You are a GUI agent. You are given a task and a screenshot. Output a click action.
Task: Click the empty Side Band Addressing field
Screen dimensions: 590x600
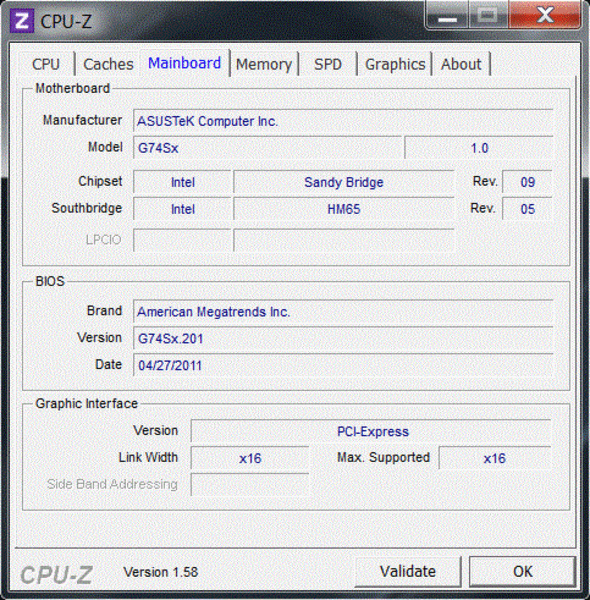250,484
